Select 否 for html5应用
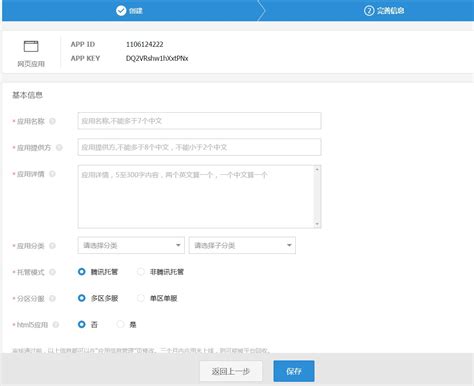Image resolution: width=474 pixels, height=386 pixels. (x=82, y=324)
